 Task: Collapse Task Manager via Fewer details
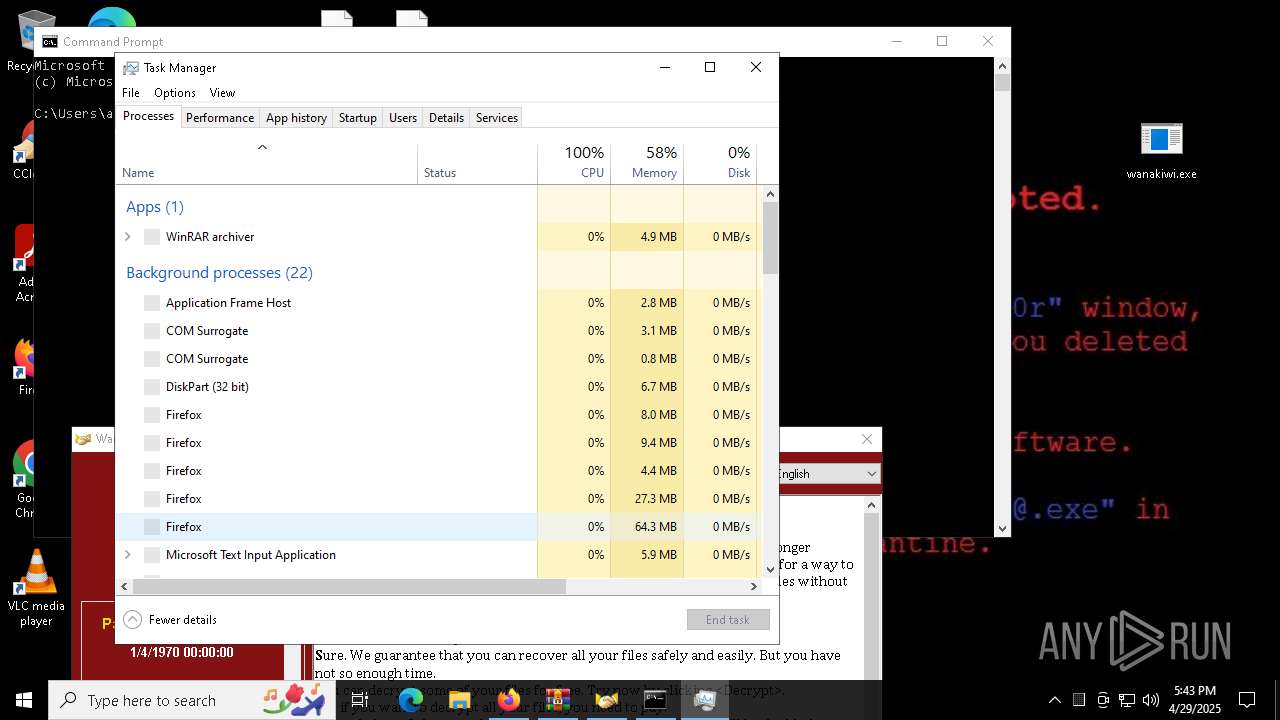(170, 620)
